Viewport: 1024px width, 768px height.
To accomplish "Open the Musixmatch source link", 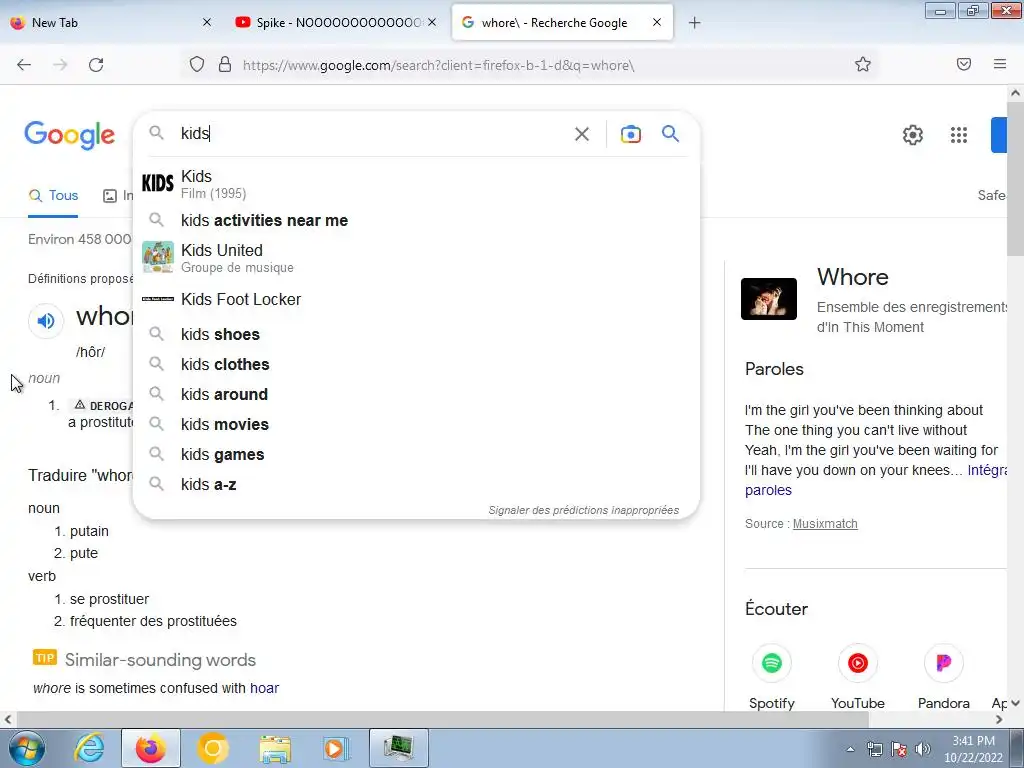I will pyautogui.click(x=825, y=524).
